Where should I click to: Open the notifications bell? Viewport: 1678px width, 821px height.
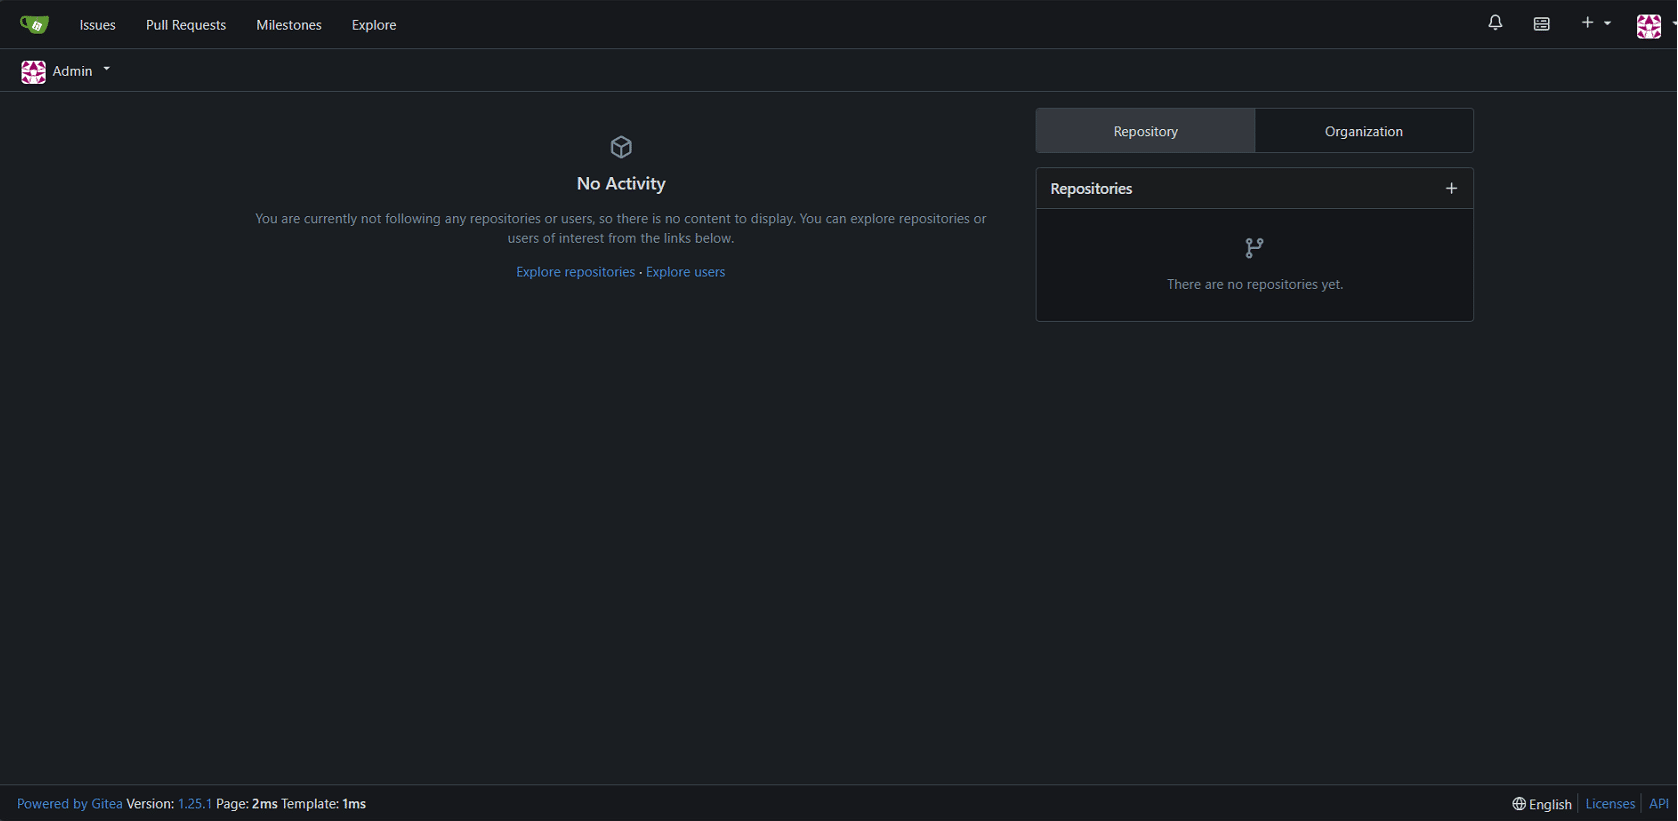[1495, 23]
